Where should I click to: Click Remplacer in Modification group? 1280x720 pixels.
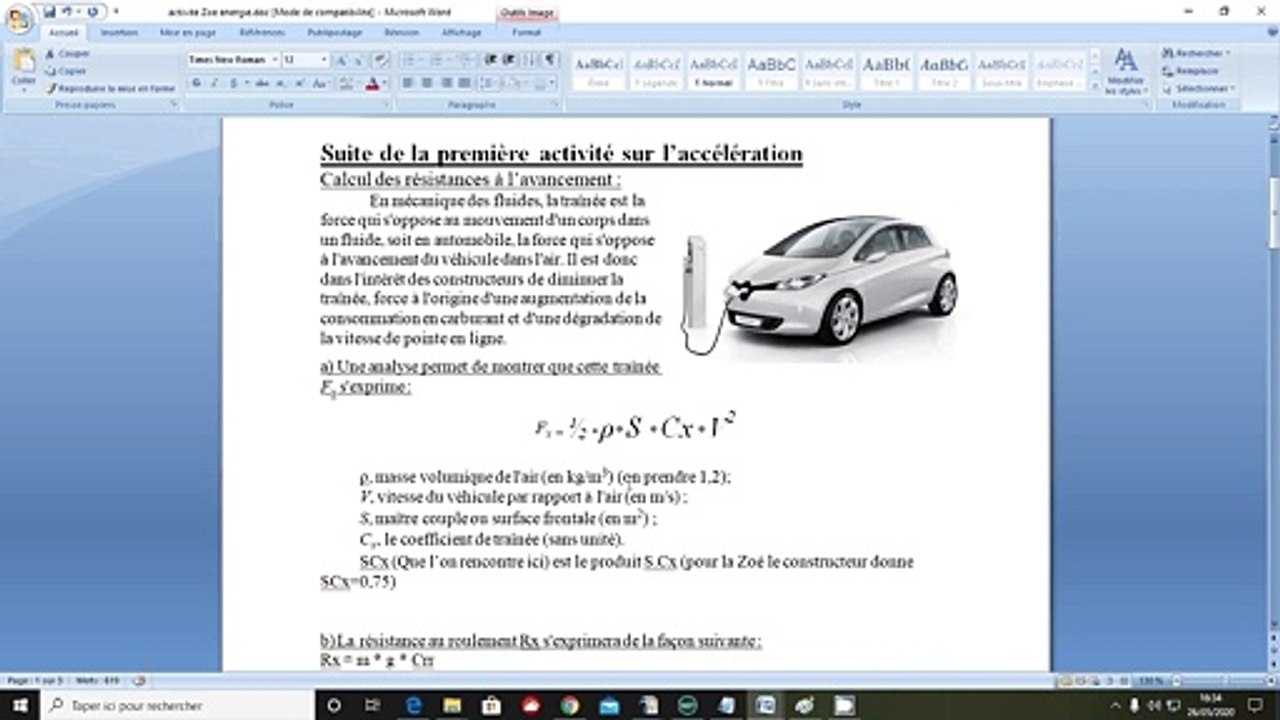1191,71
